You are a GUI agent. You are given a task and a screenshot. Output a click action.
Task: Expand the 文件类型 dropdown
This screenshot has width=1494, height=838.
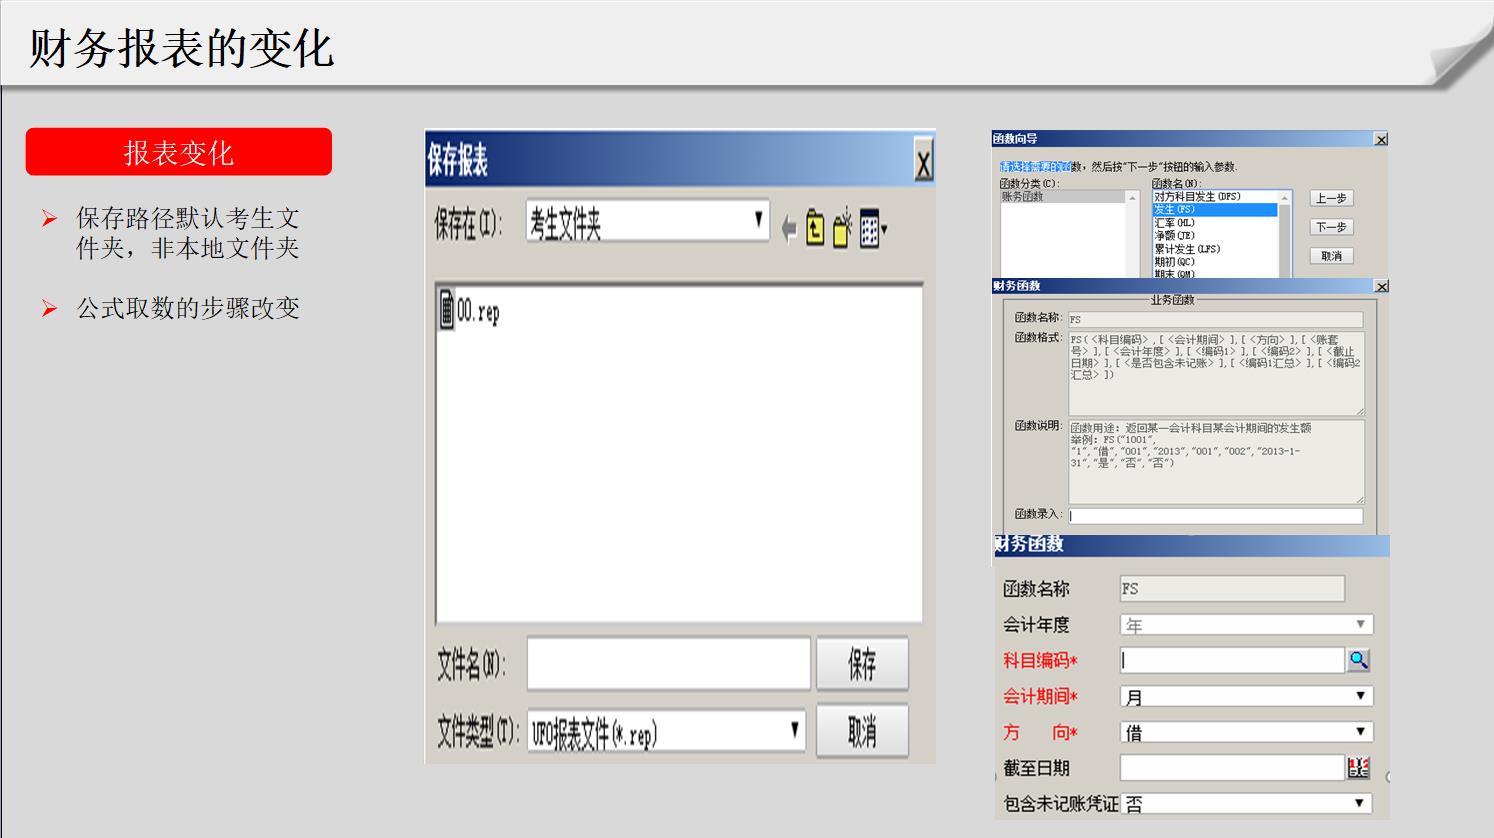(794, 731)
